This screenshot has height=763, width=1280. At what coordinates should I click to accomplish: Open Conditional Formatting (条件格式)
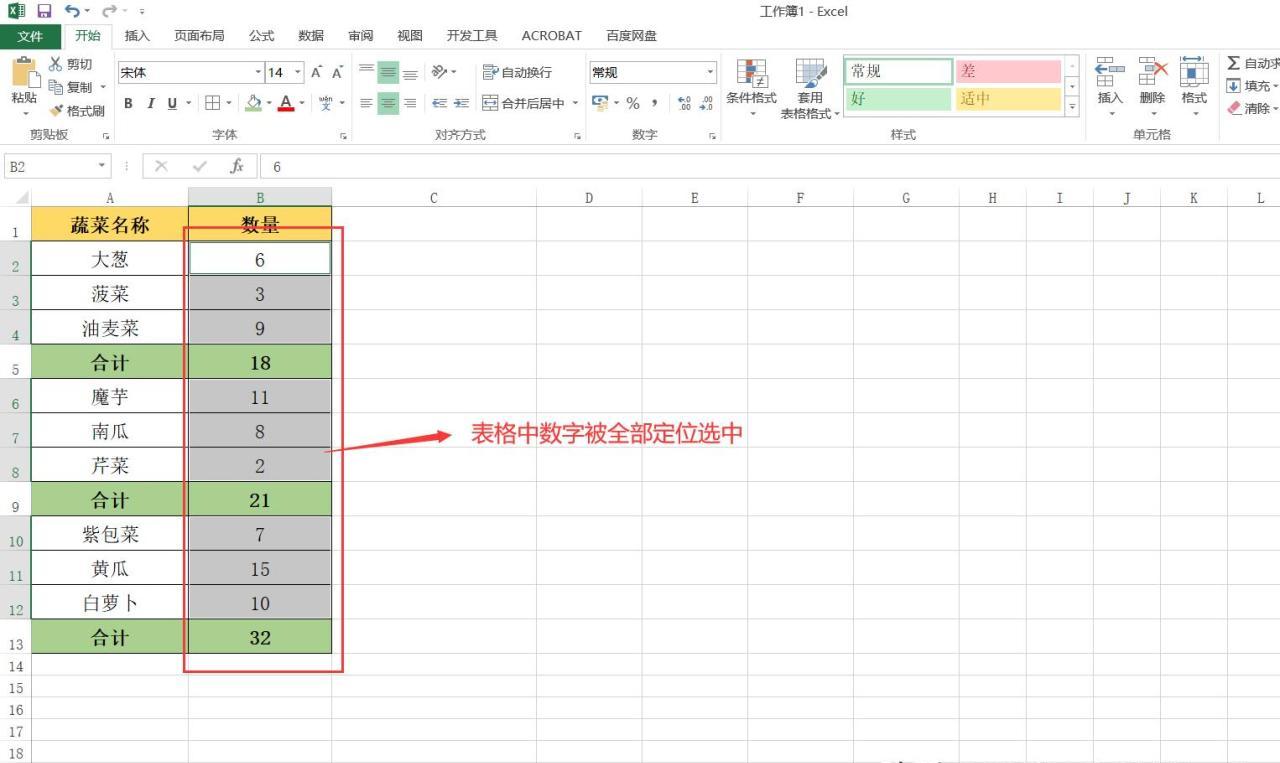(751, 87)
